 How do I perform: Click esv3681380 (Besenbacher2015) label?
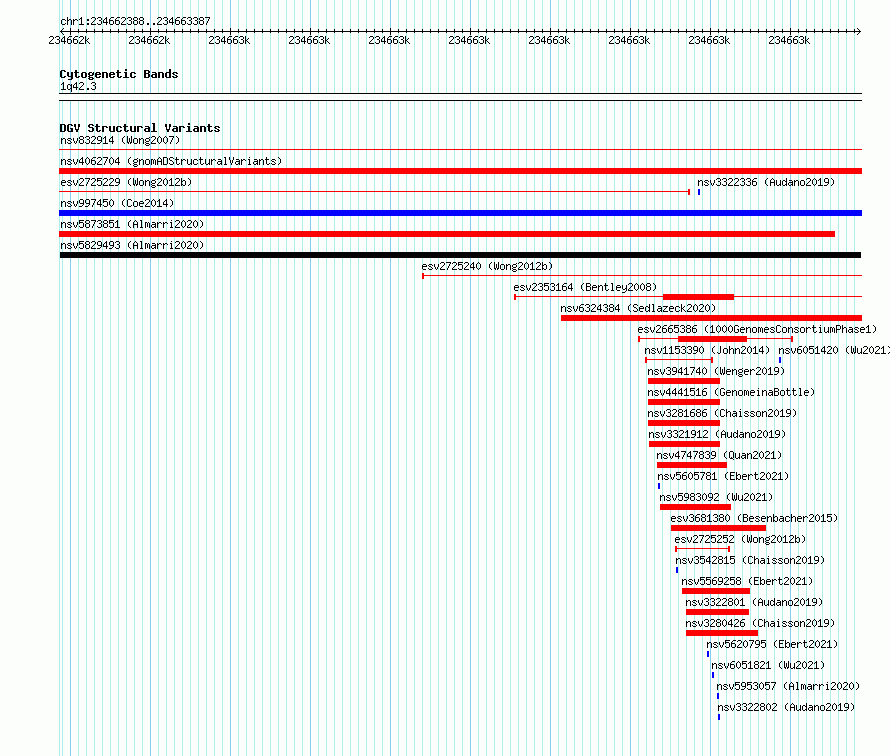[754, 518]
